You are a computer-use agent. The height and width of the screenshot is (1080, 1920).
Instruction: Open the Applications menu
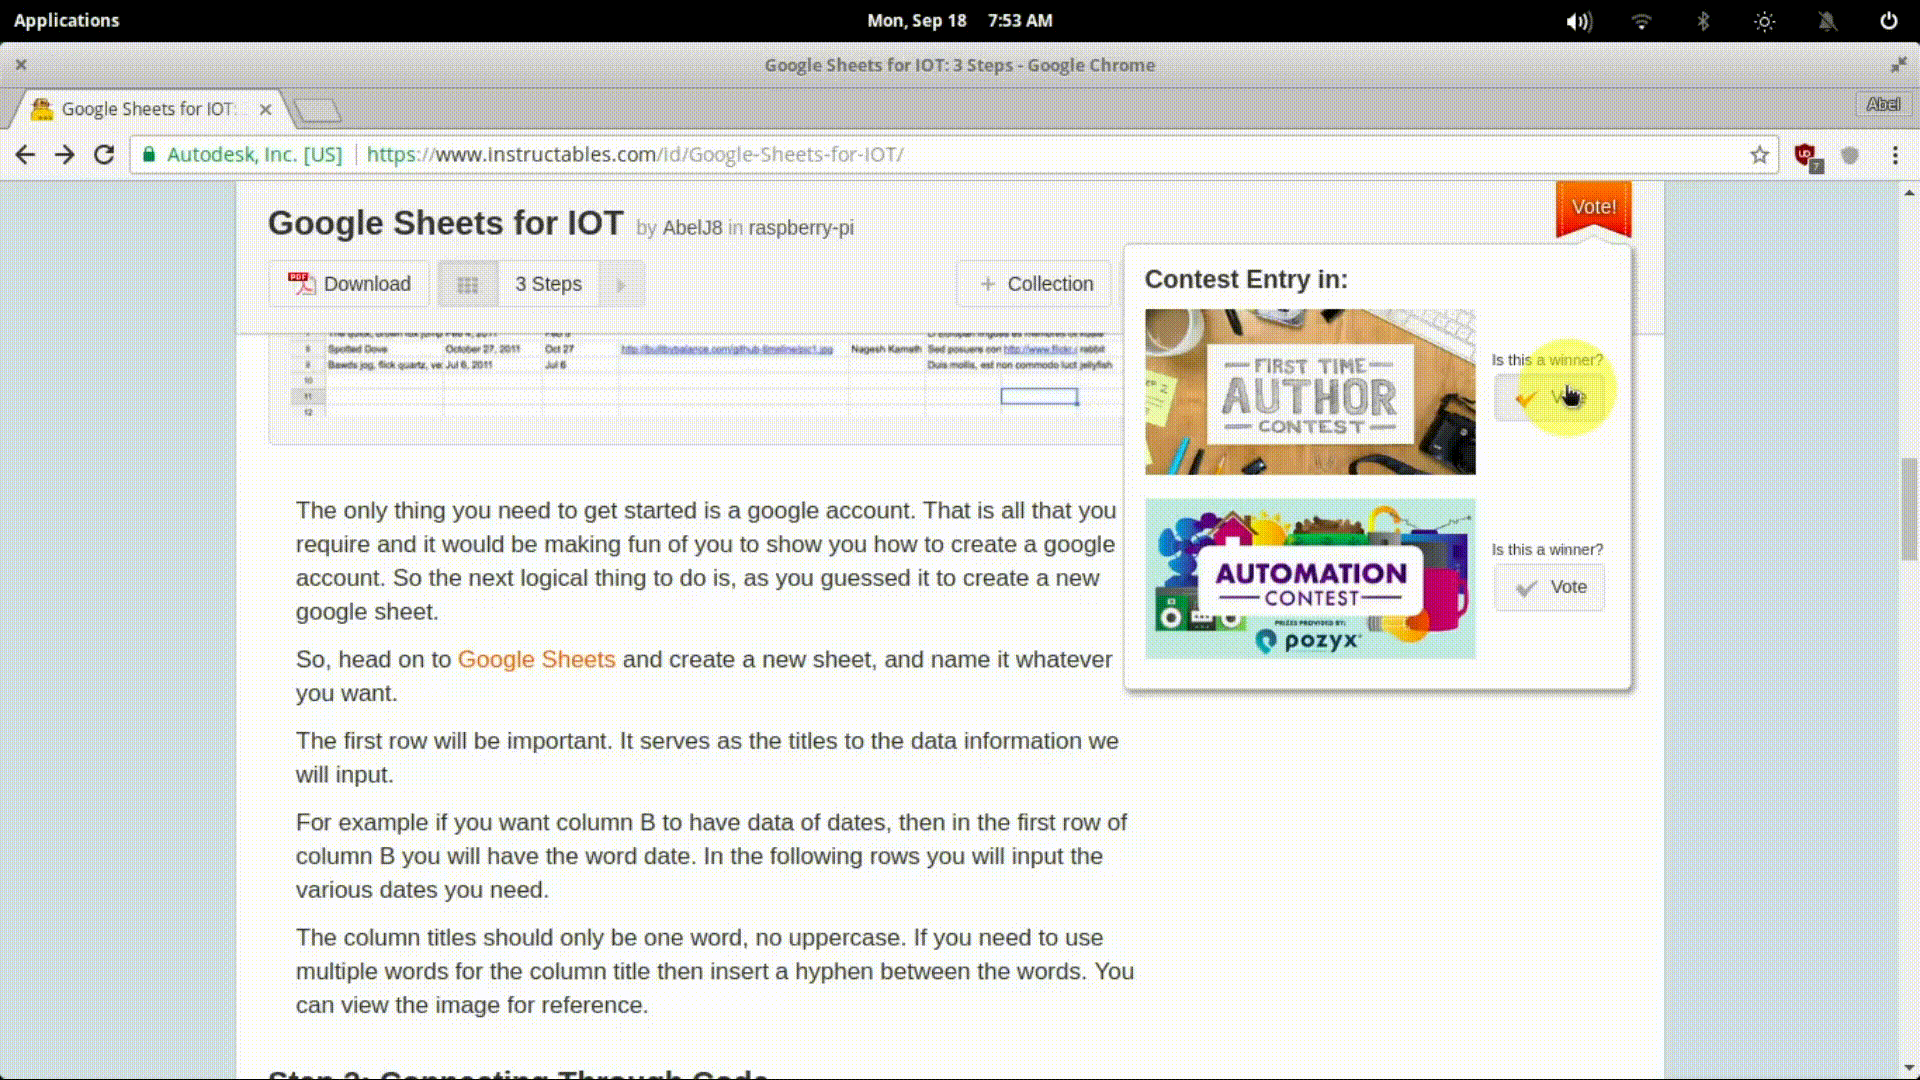(66, 21)
